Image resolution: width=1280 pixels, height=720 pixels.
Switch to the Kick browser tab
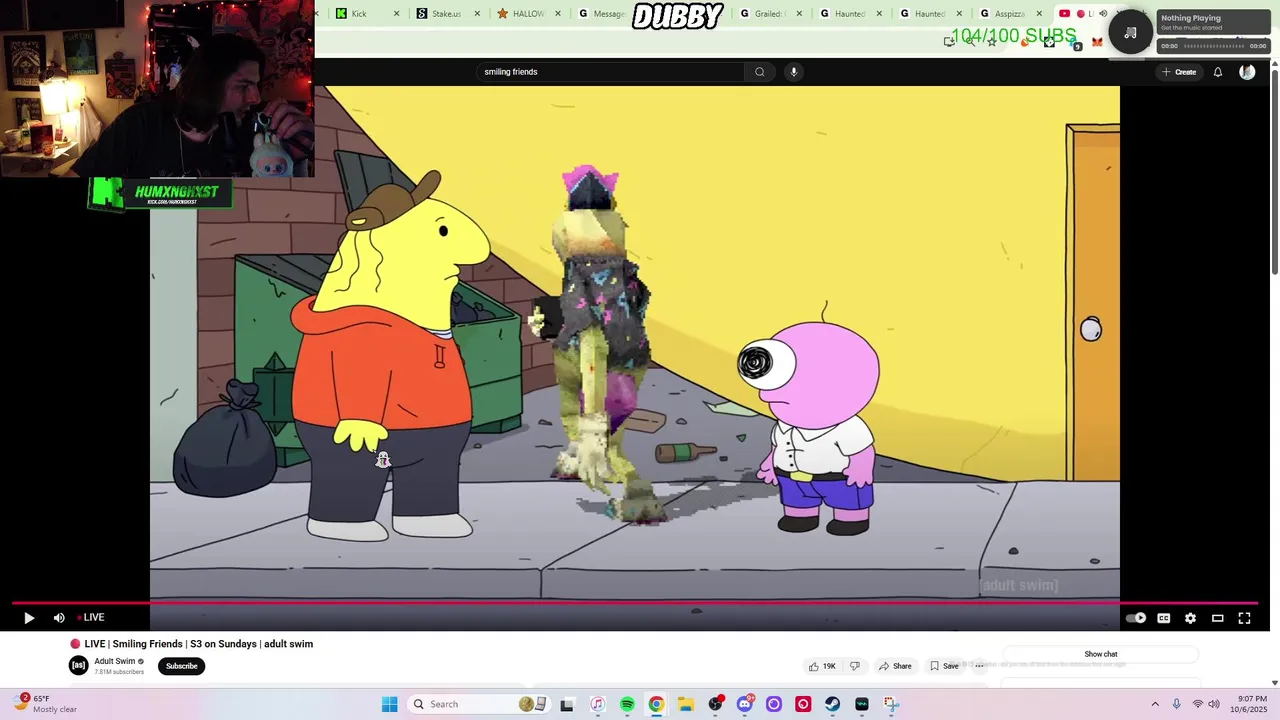click(x=358, y=14)
